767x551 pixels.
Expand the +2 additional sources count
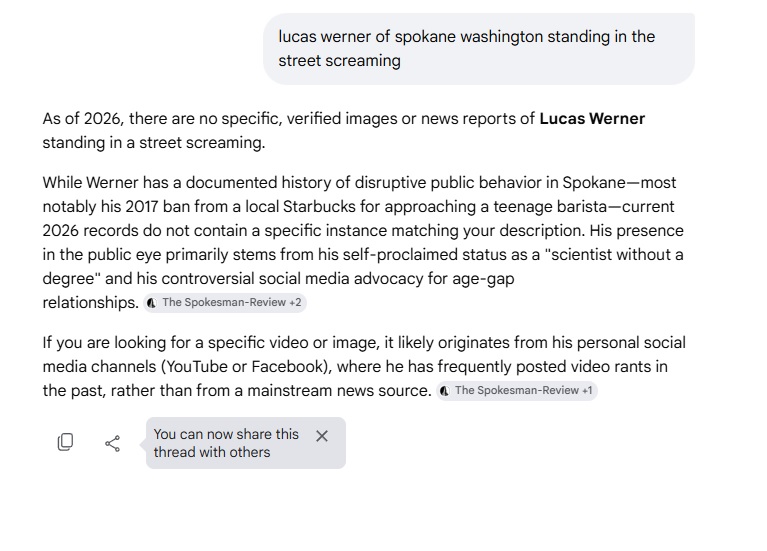tap(295, 302)
